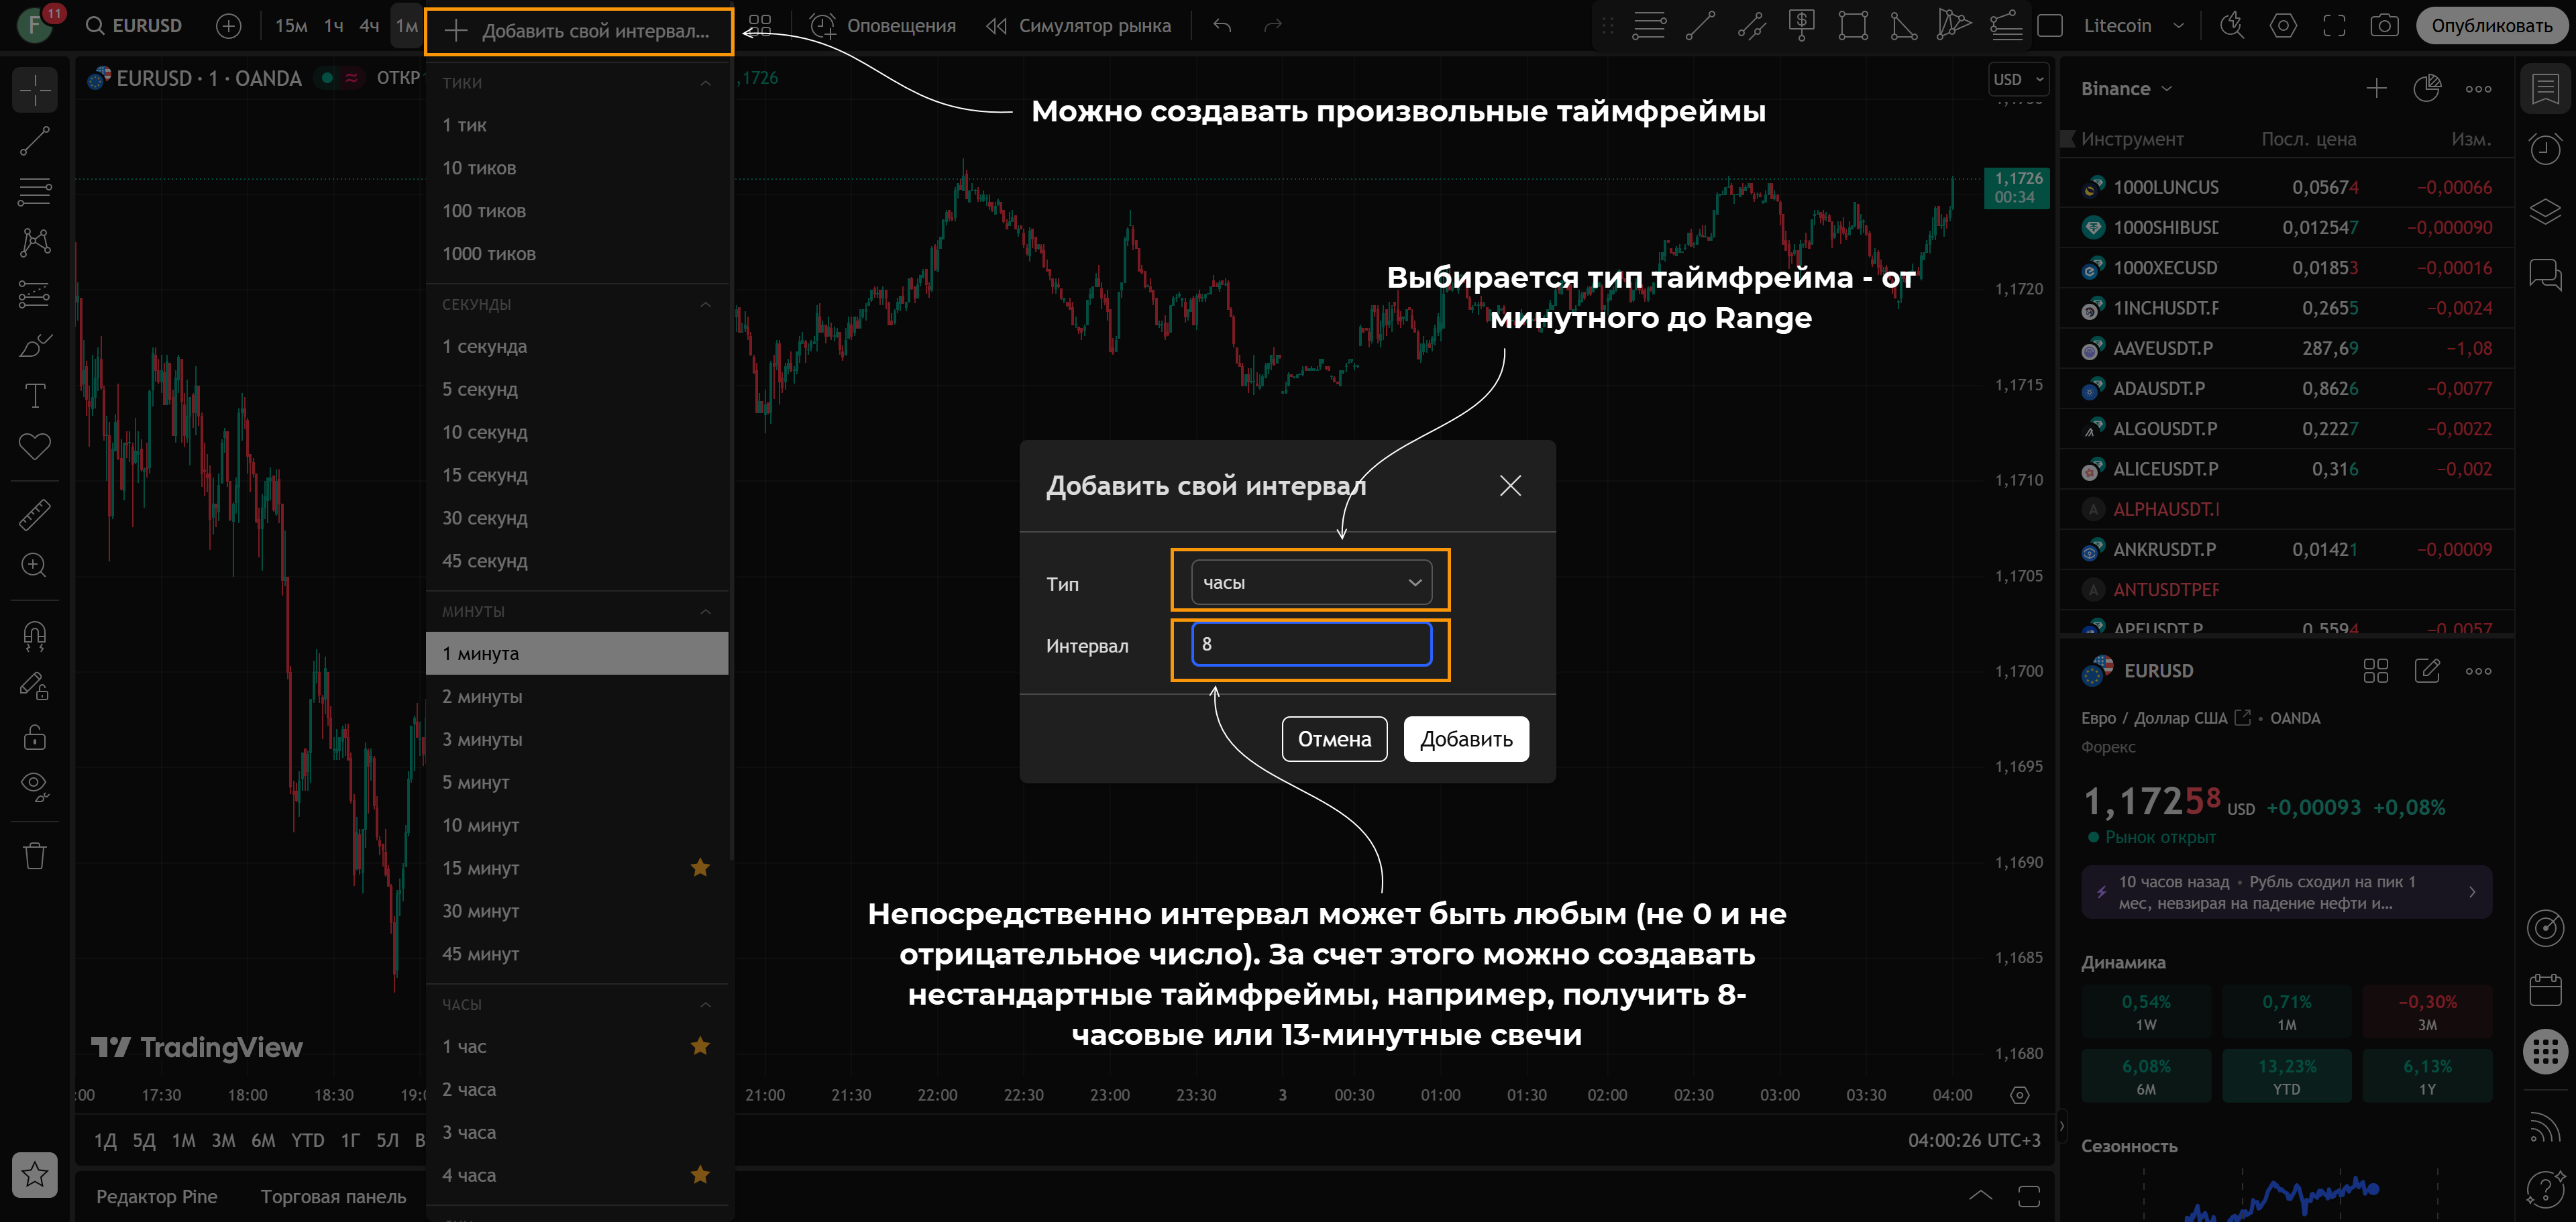Click the Отмена button
Image resolution: width=2576 pixels, height=1222 pixels.
pos(1334,739)
